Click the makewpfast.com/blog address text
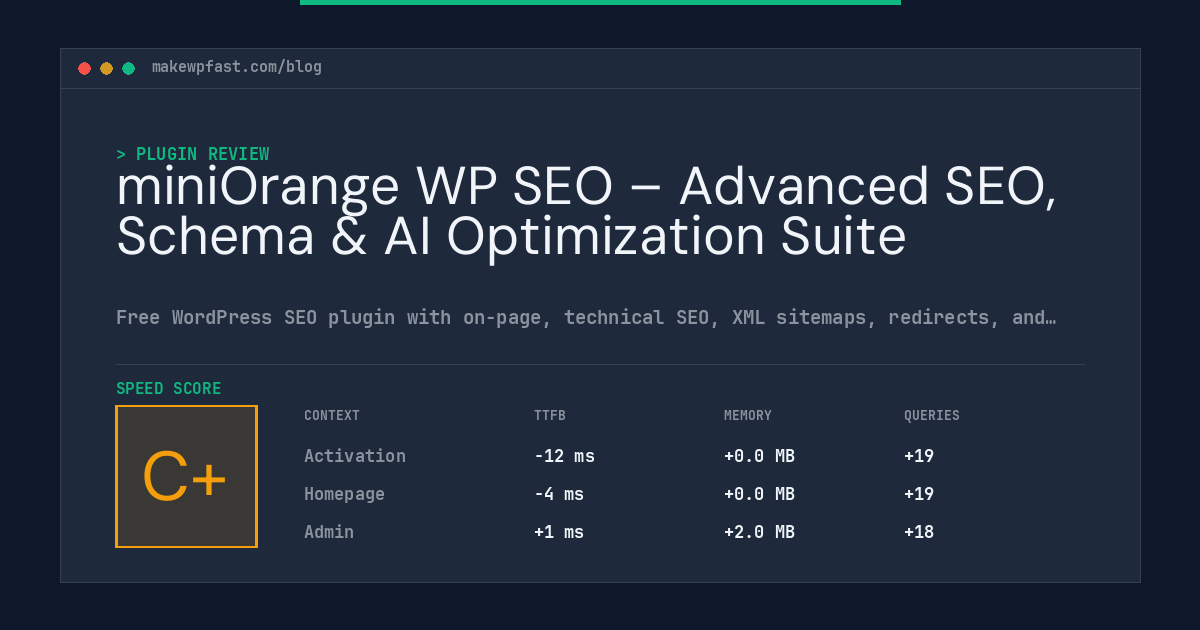Image resolution: width=1200 pixels, height=630 pixels. (x=237, y=67)
